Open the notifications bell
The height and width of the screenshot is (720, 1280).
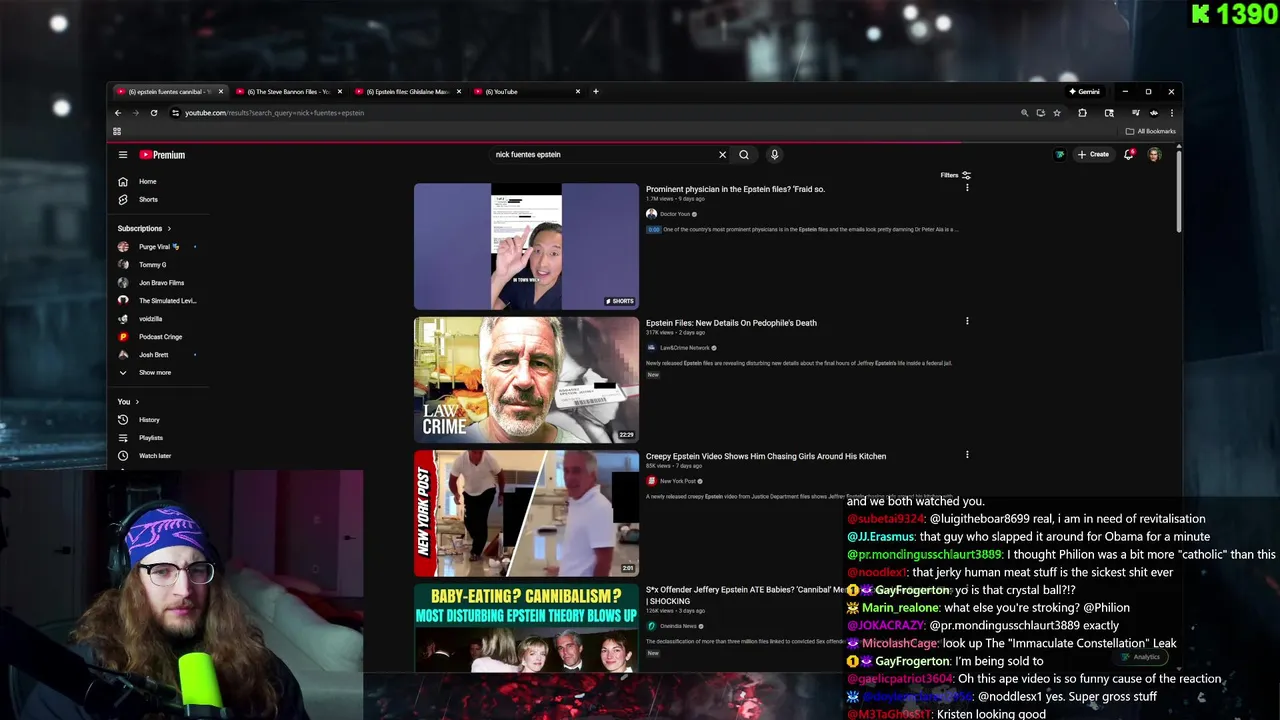click(1129, 155)
